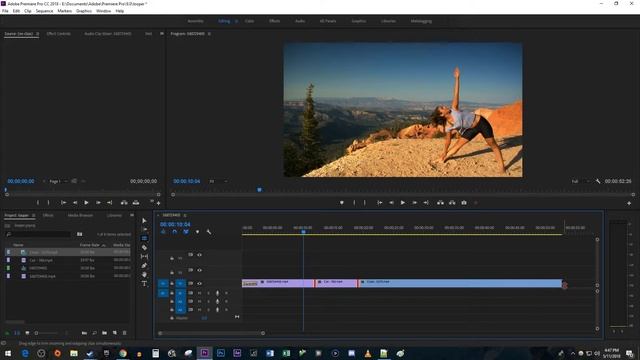Image resolution: width=640 pixels, height=360 pixels.
Task: Click Source Monitor Play button
Action: click(87, 202)
